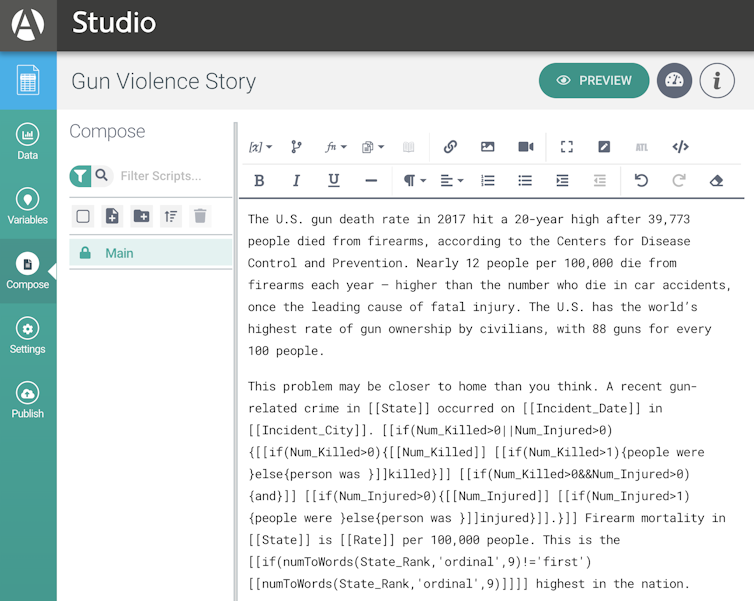
Task: Open the Settings section
Action: coord(28,336)
